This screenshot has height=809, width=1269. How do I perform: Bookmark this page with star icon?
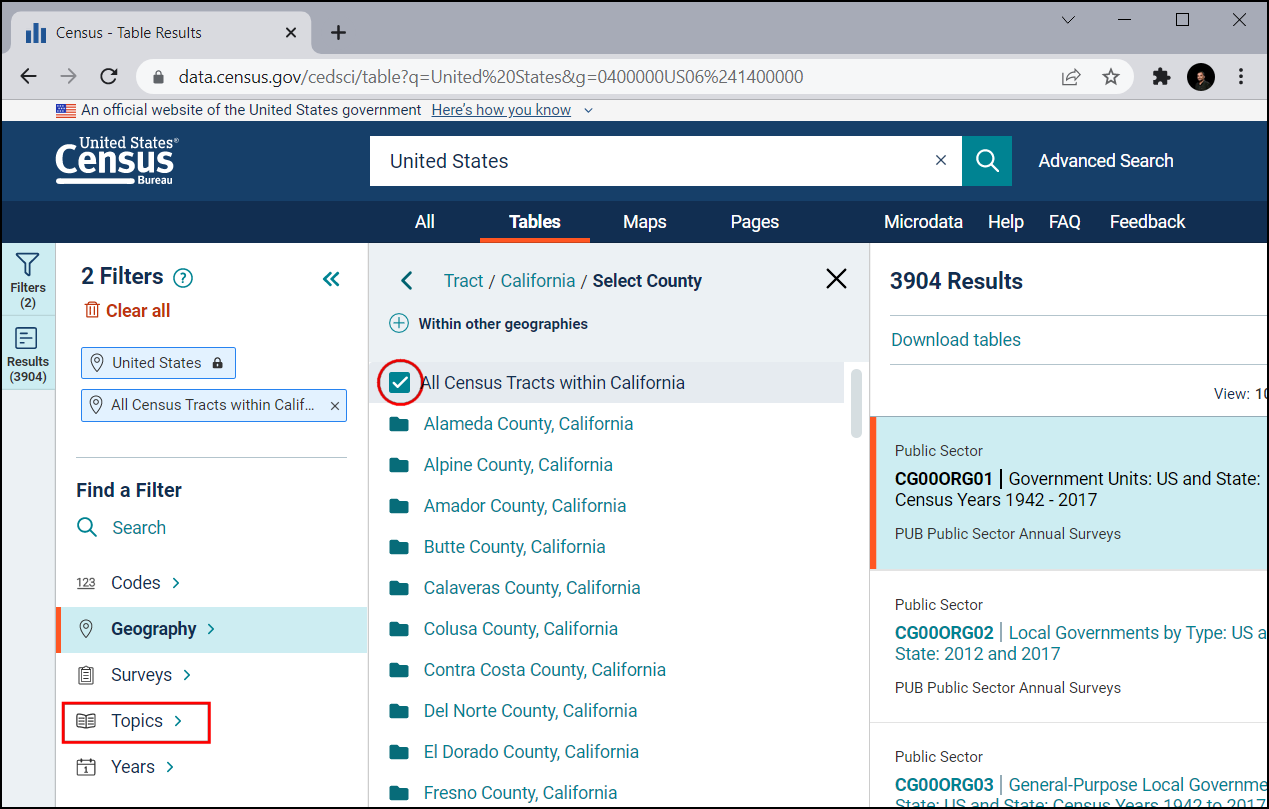coord(1110,77)
